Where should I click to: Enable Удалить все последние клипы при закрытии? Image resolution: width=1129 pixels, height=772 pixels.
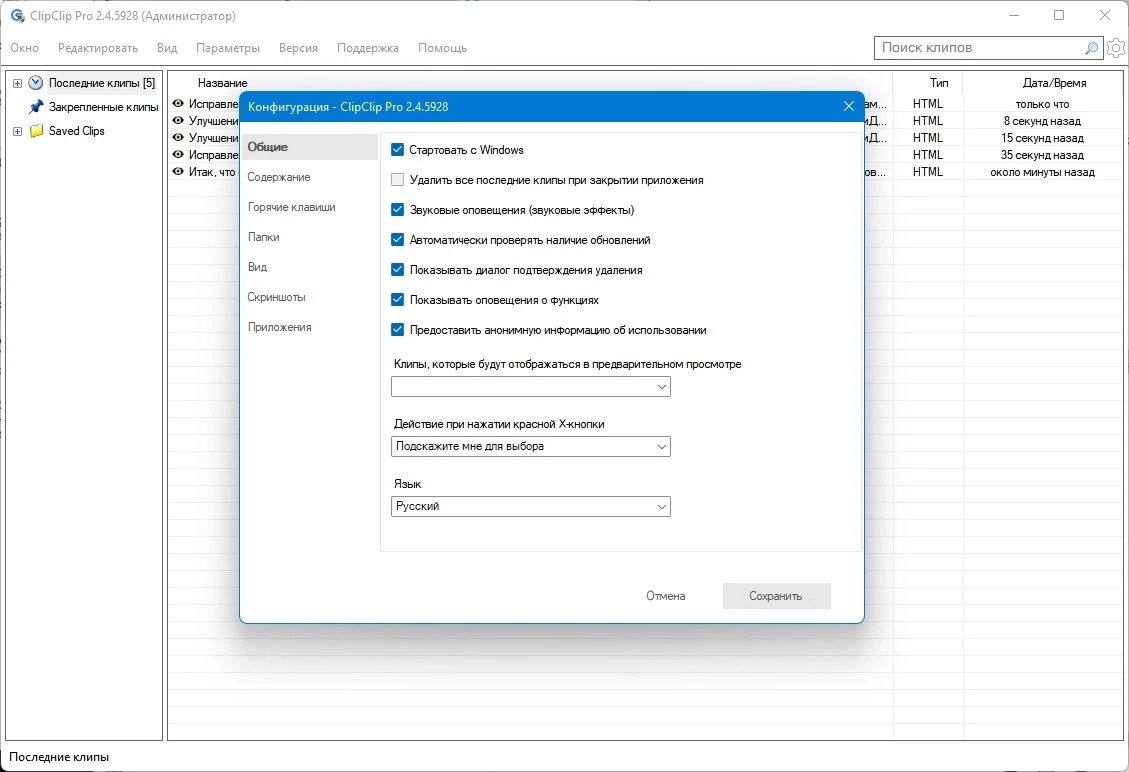click(x=397, y=180)
